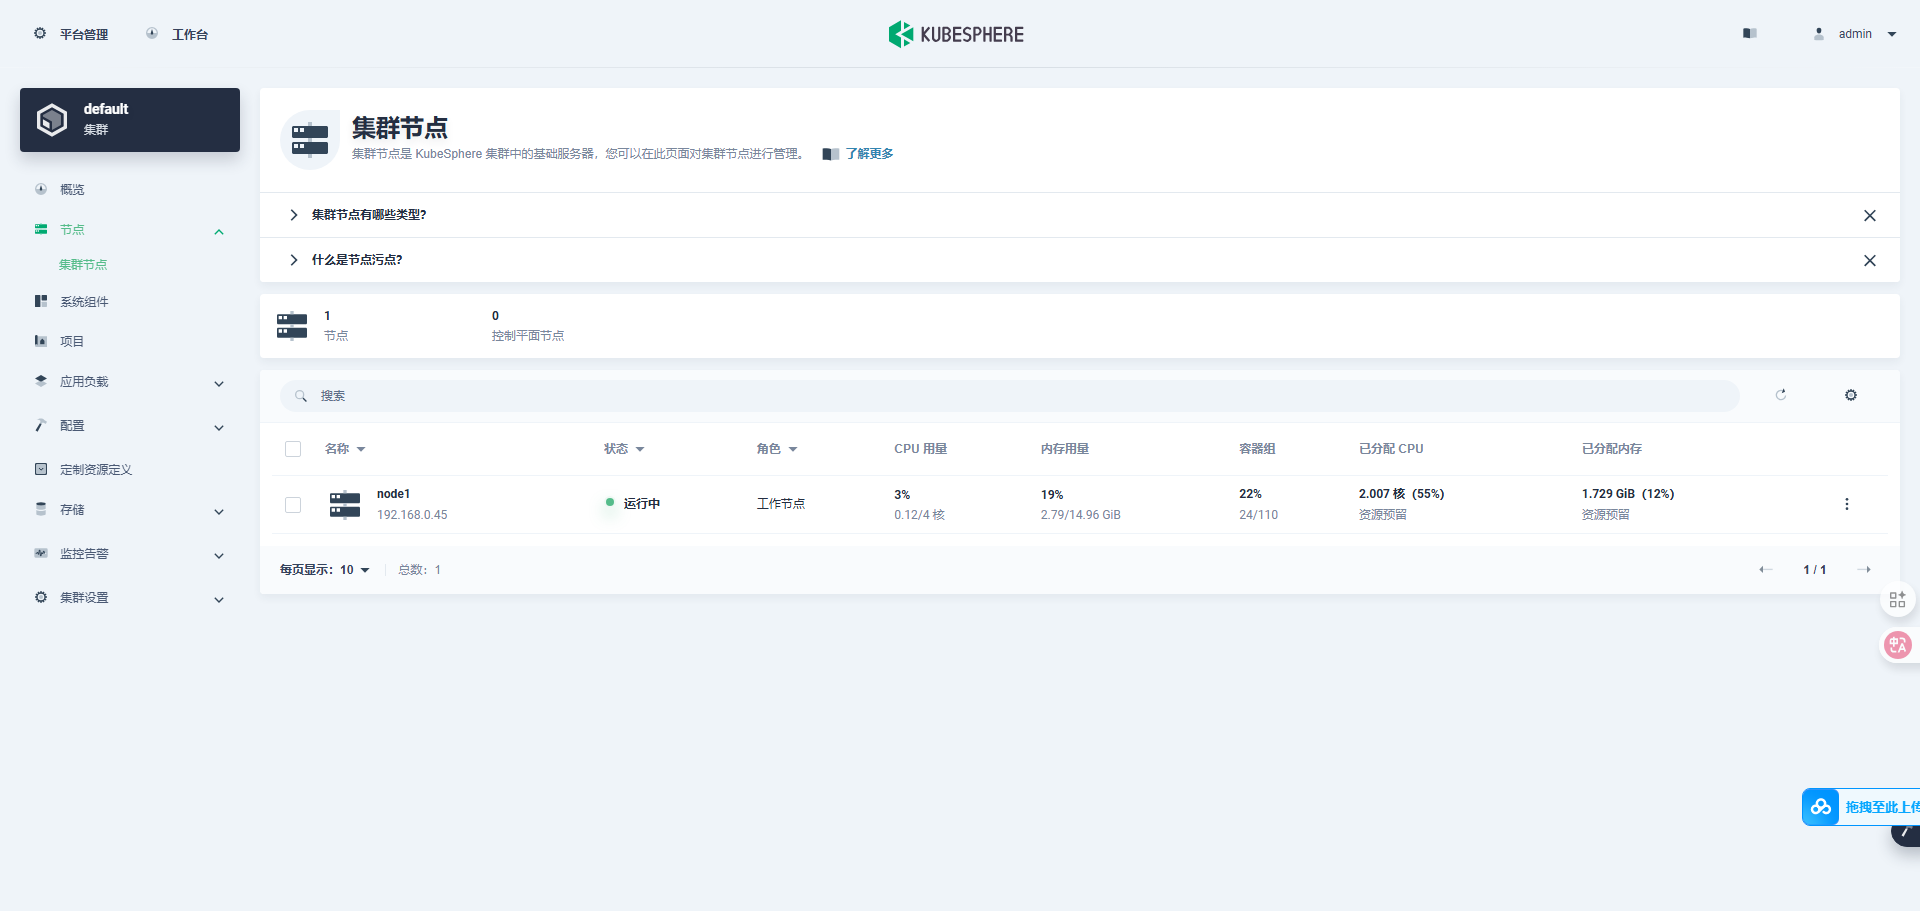Viewport: 1920px width, 911px height.
Task: Select 集群节点 submenu item
Action: [83, 265]
